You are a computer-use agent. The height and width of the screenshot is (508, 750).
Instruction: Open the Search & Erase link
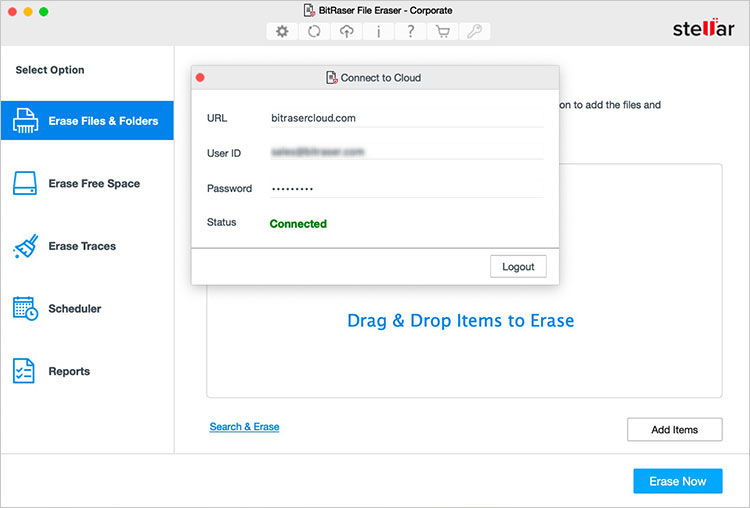click(x=244, y=427)
